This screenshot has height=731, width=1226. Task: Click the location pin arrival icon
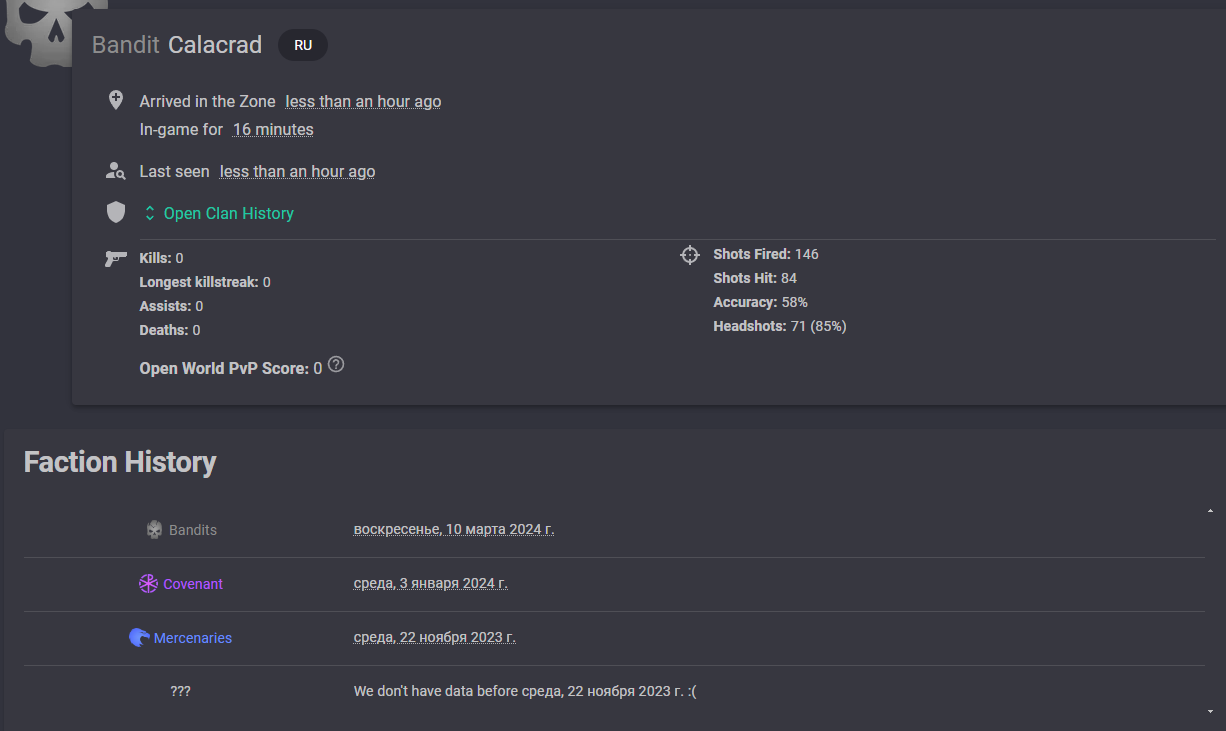pos(116,101)
